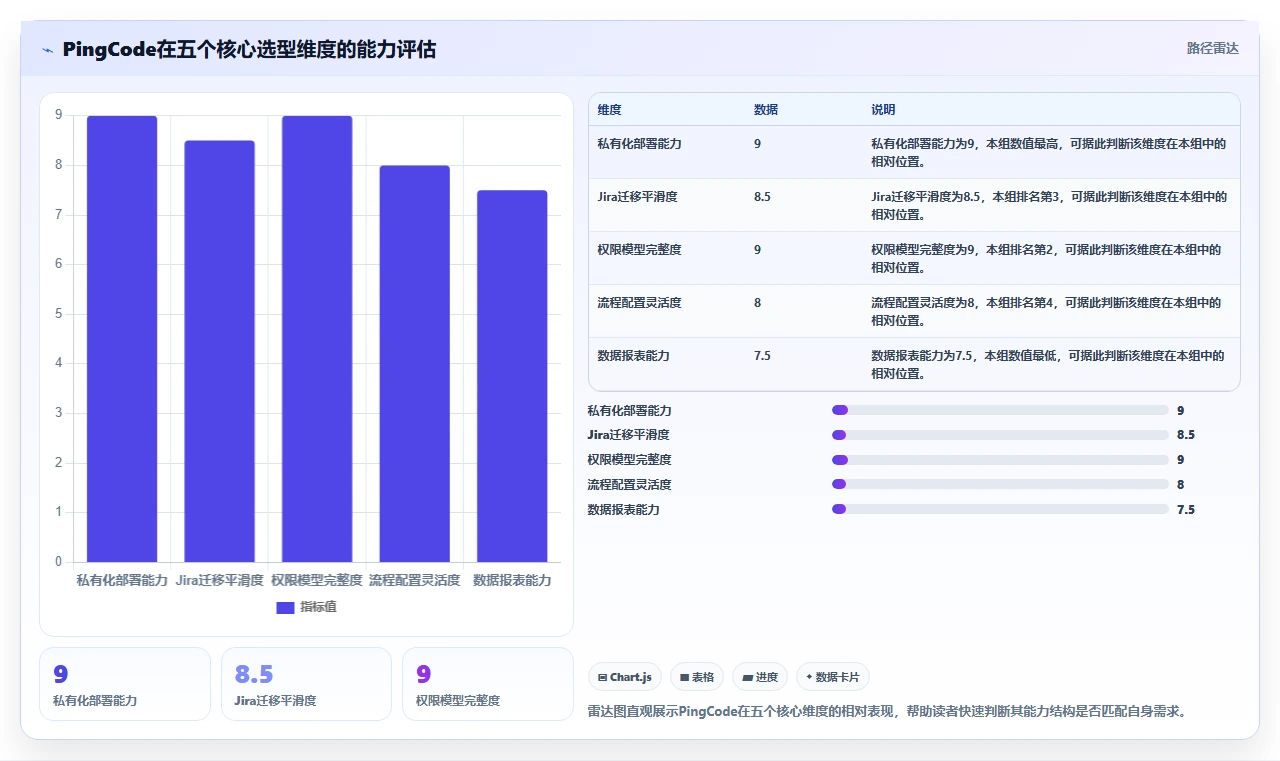Click the 权限模型完整度 progress bar
This screenshot has height=761, width=1280.
pos(1000,460)
